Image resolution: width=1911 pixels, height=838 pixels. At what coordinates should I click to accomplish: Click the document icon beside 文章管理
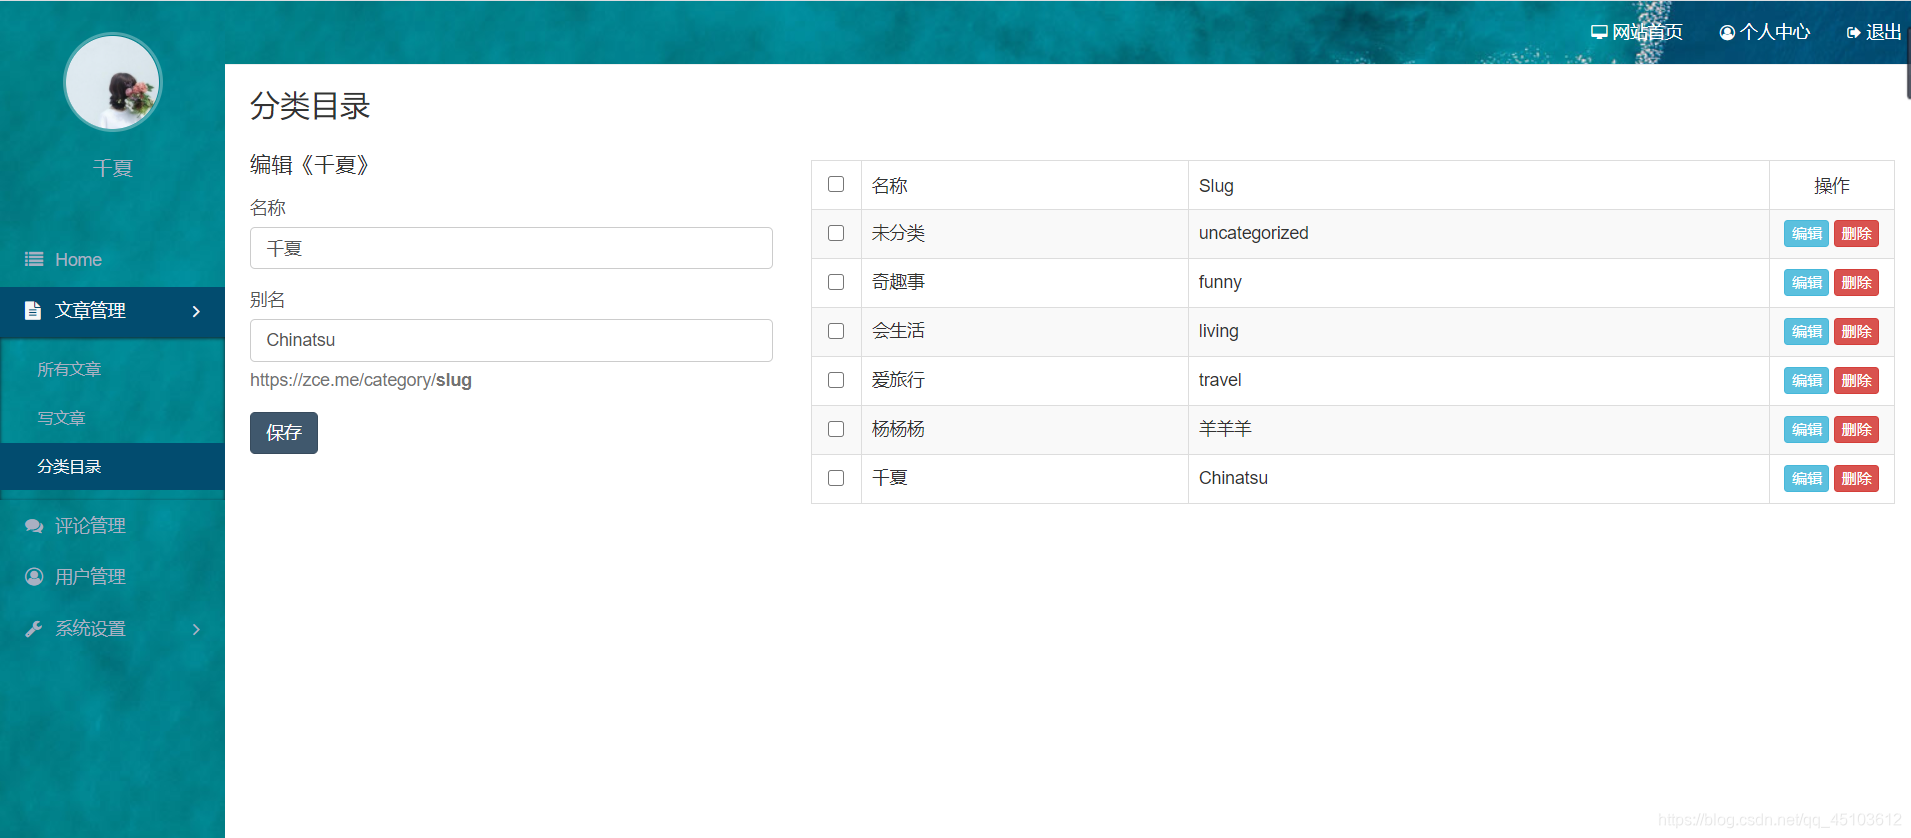coord(33,310)
